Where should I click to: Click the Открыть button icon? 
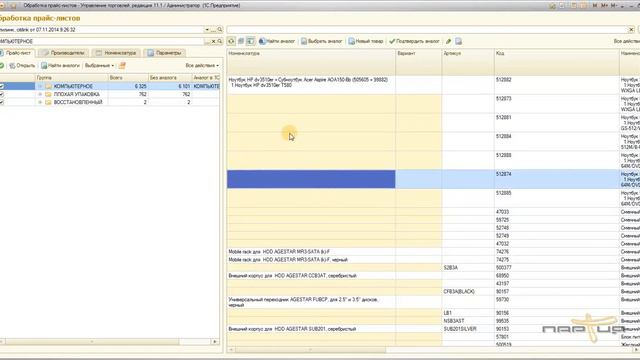tap(12, 65)
